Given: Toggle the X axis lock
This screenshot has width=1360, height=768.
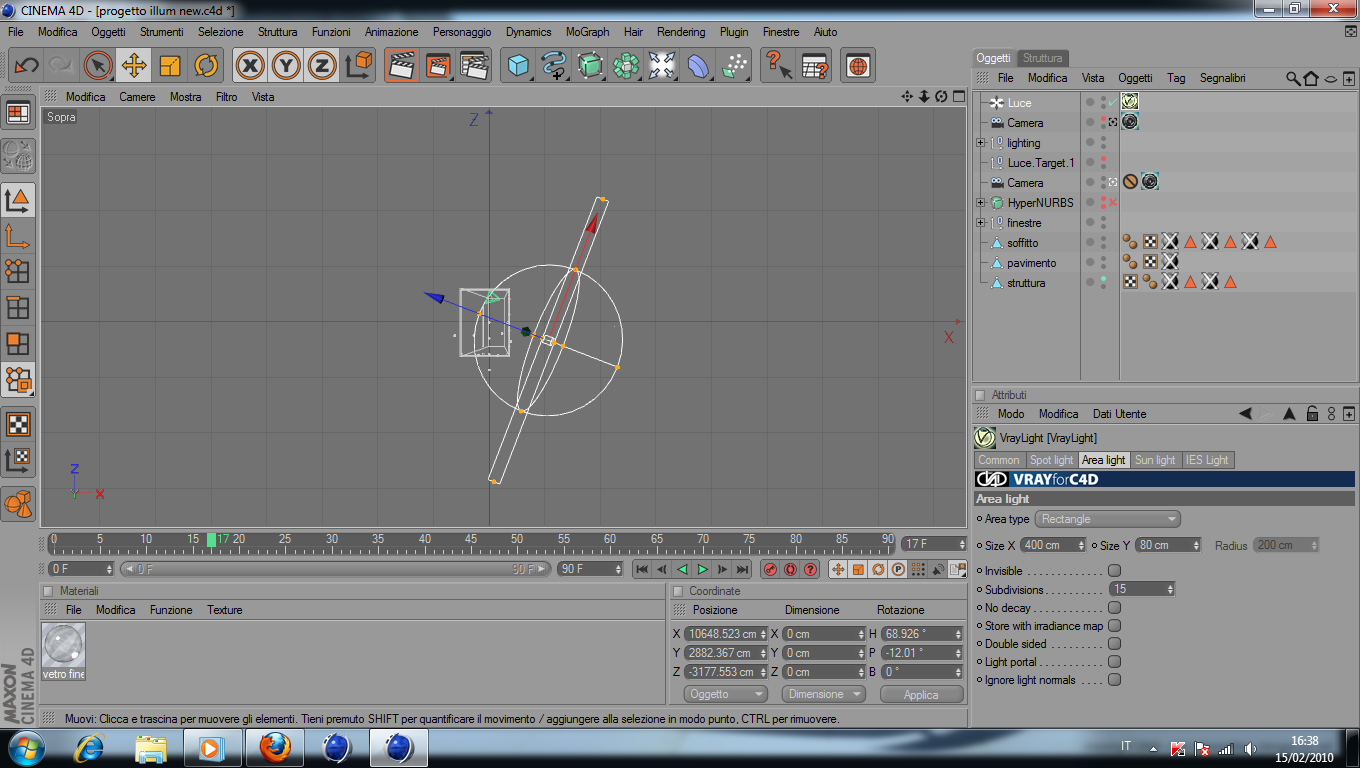Looking at the screenshot, I should pyautogui.click(x=250, y=66).
